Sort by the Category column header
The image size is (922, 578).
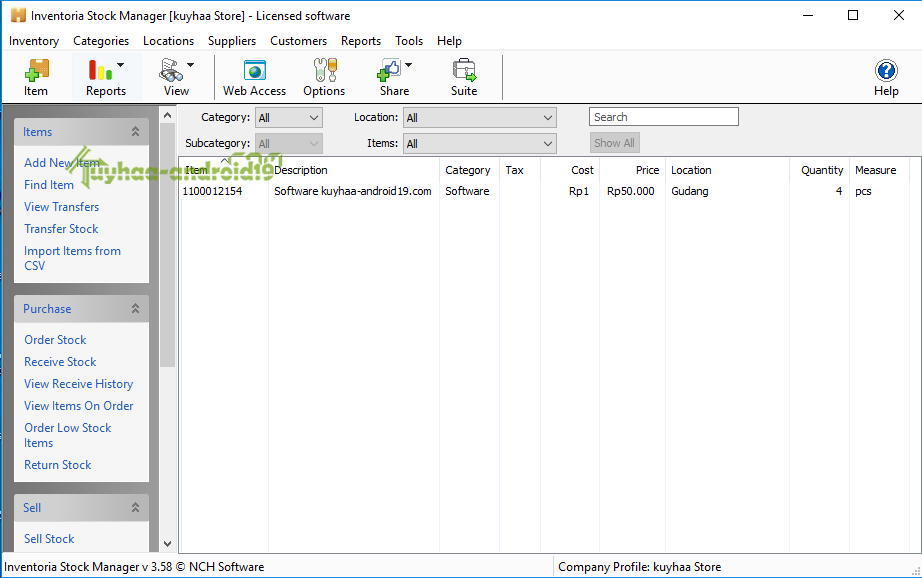coord(469,170)
